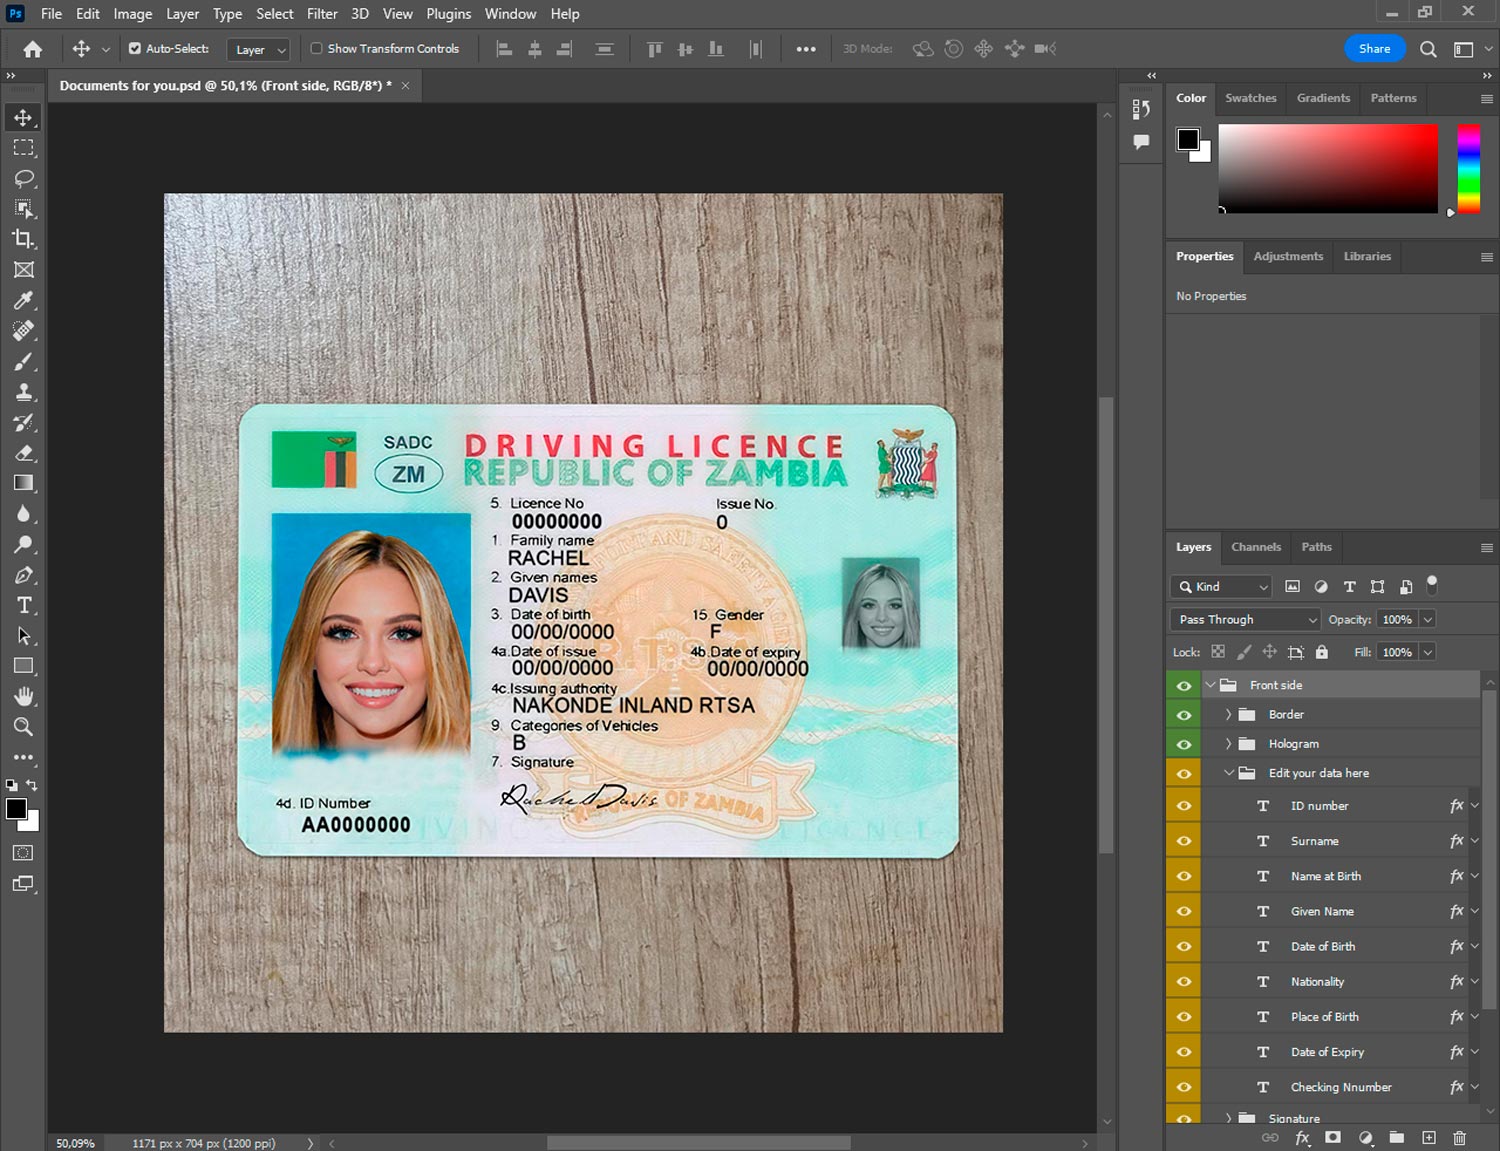Click the rainbow hue slider strip

pyautogui.click(x=1468, y=168)
